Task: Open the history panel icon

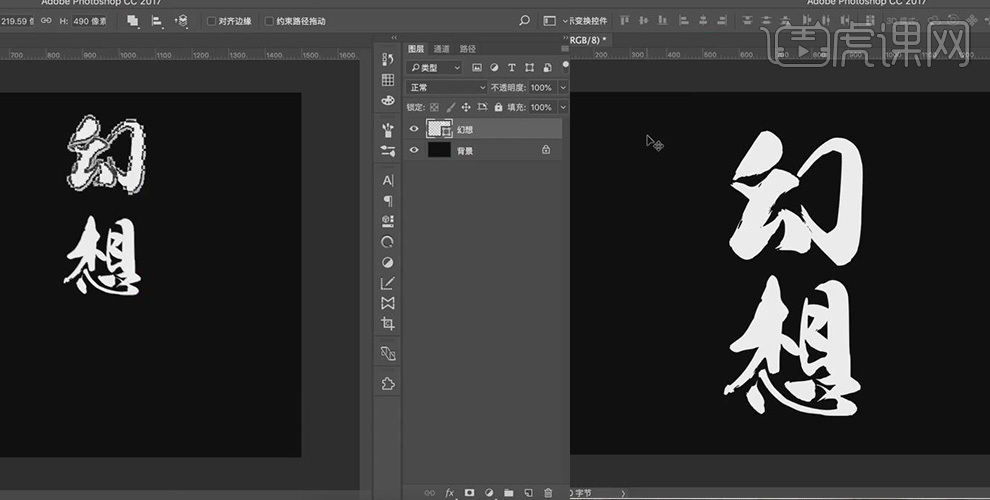Action: 388,59
